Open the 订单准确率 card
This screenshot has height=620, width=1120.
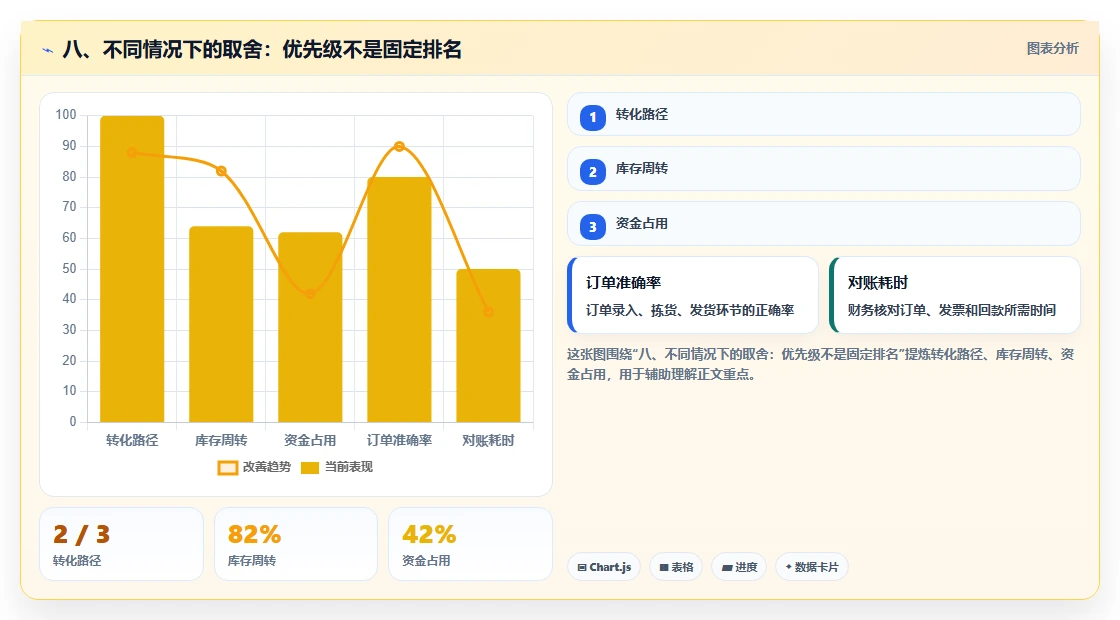point(693,295)
